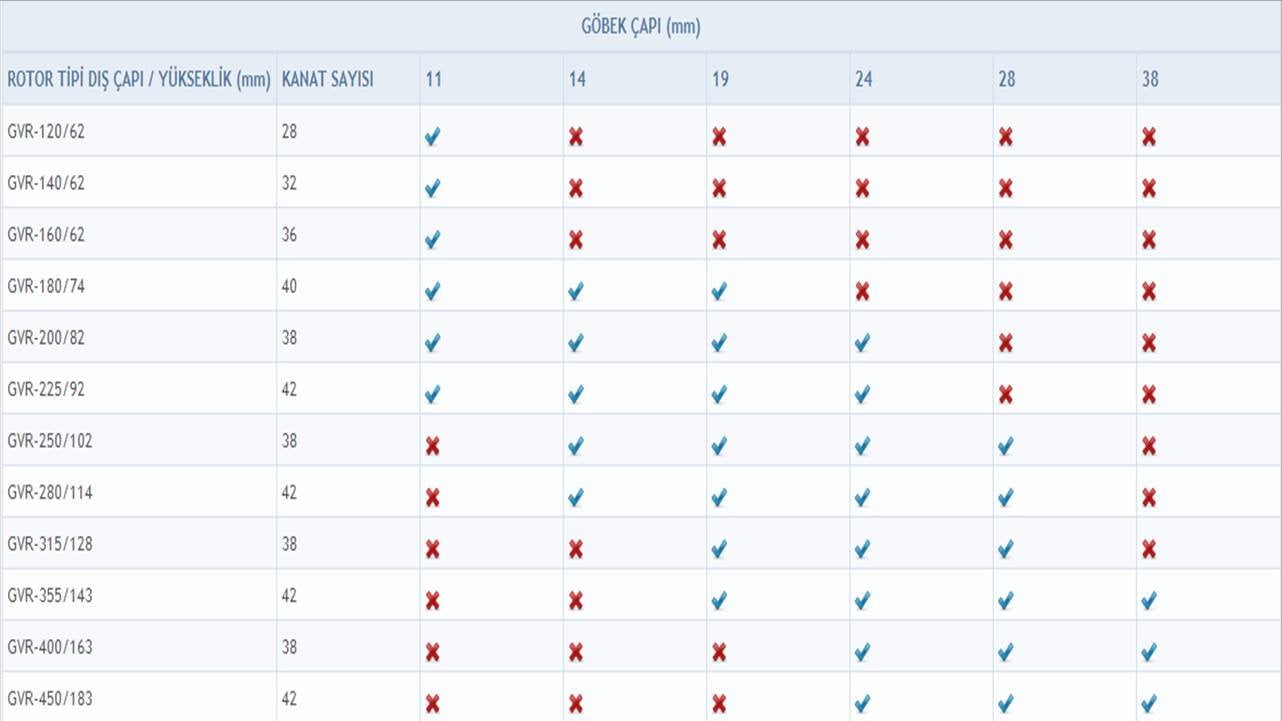Click the checkmark for GVR-180/74 hub 19
Image resolution: width=1282 pixels, height=721 pixels.
[x=719, y=292]
